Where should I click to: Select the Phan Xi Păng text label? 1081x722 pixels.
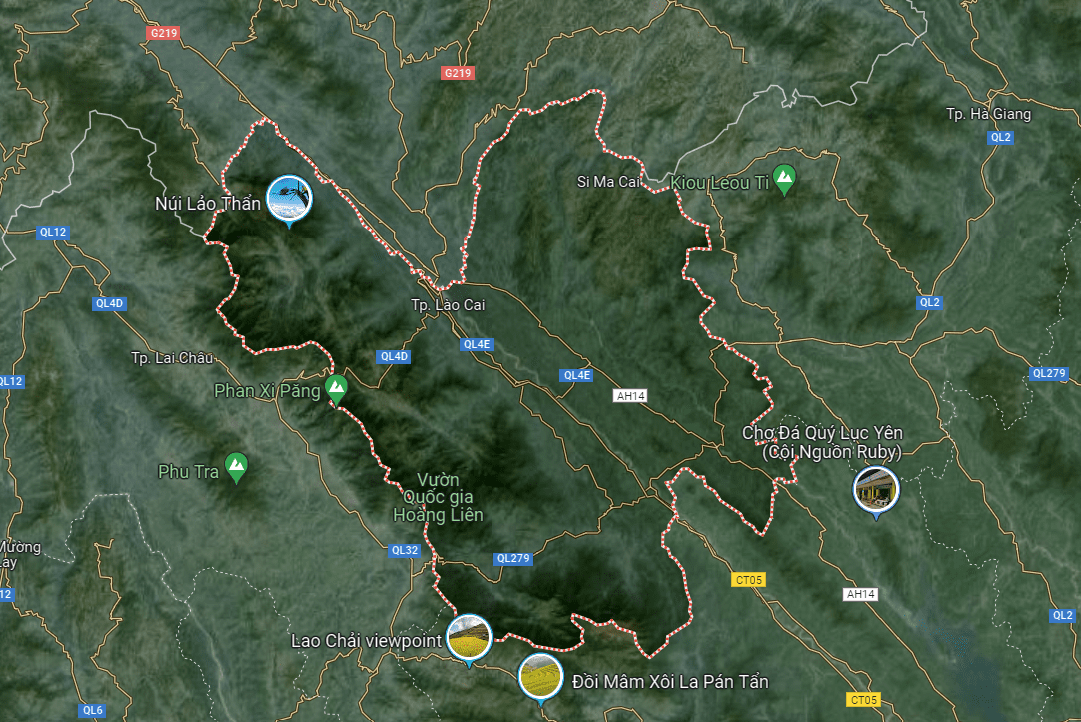click(267, 391)
